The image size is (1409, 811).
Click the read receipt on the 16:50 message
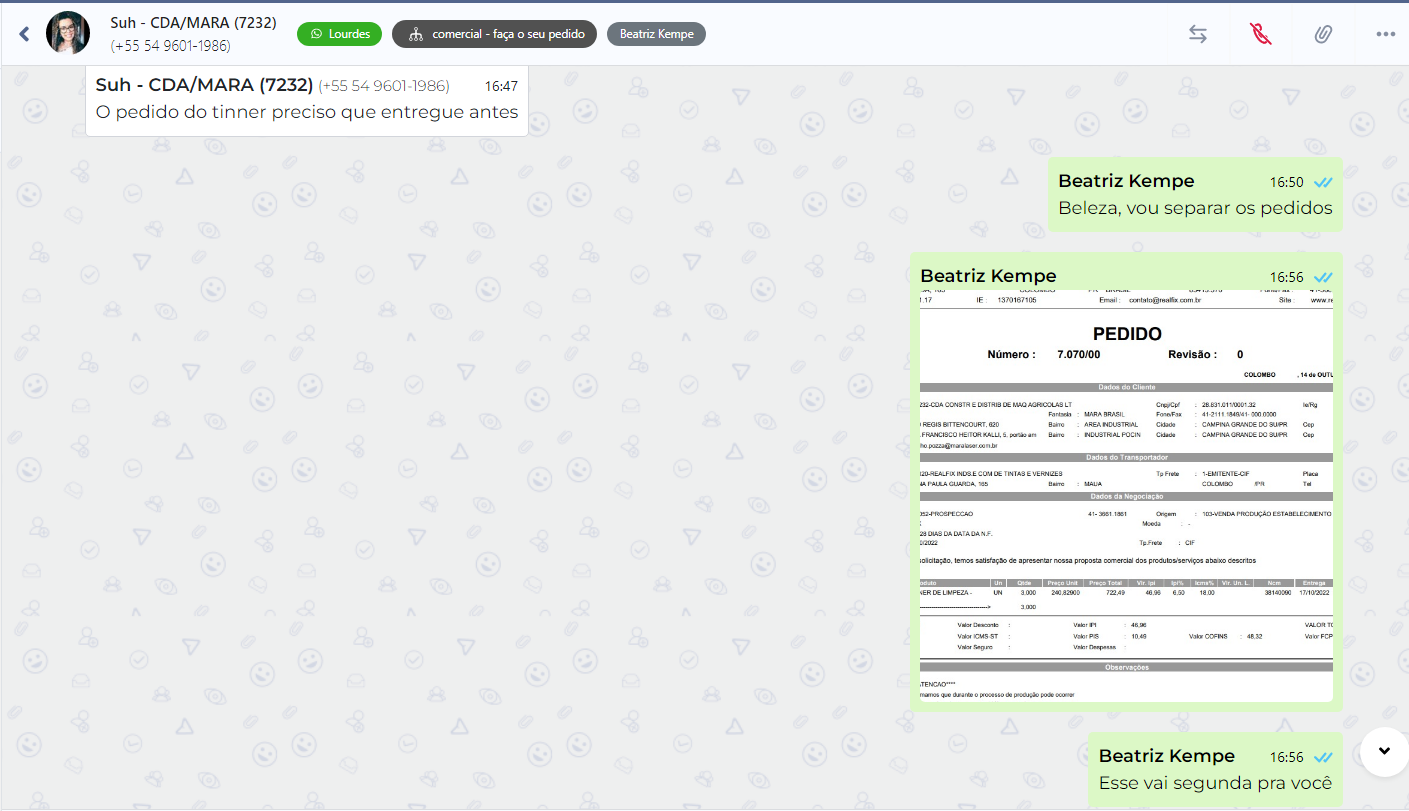pyautogui.click(x=1323, y=182)
